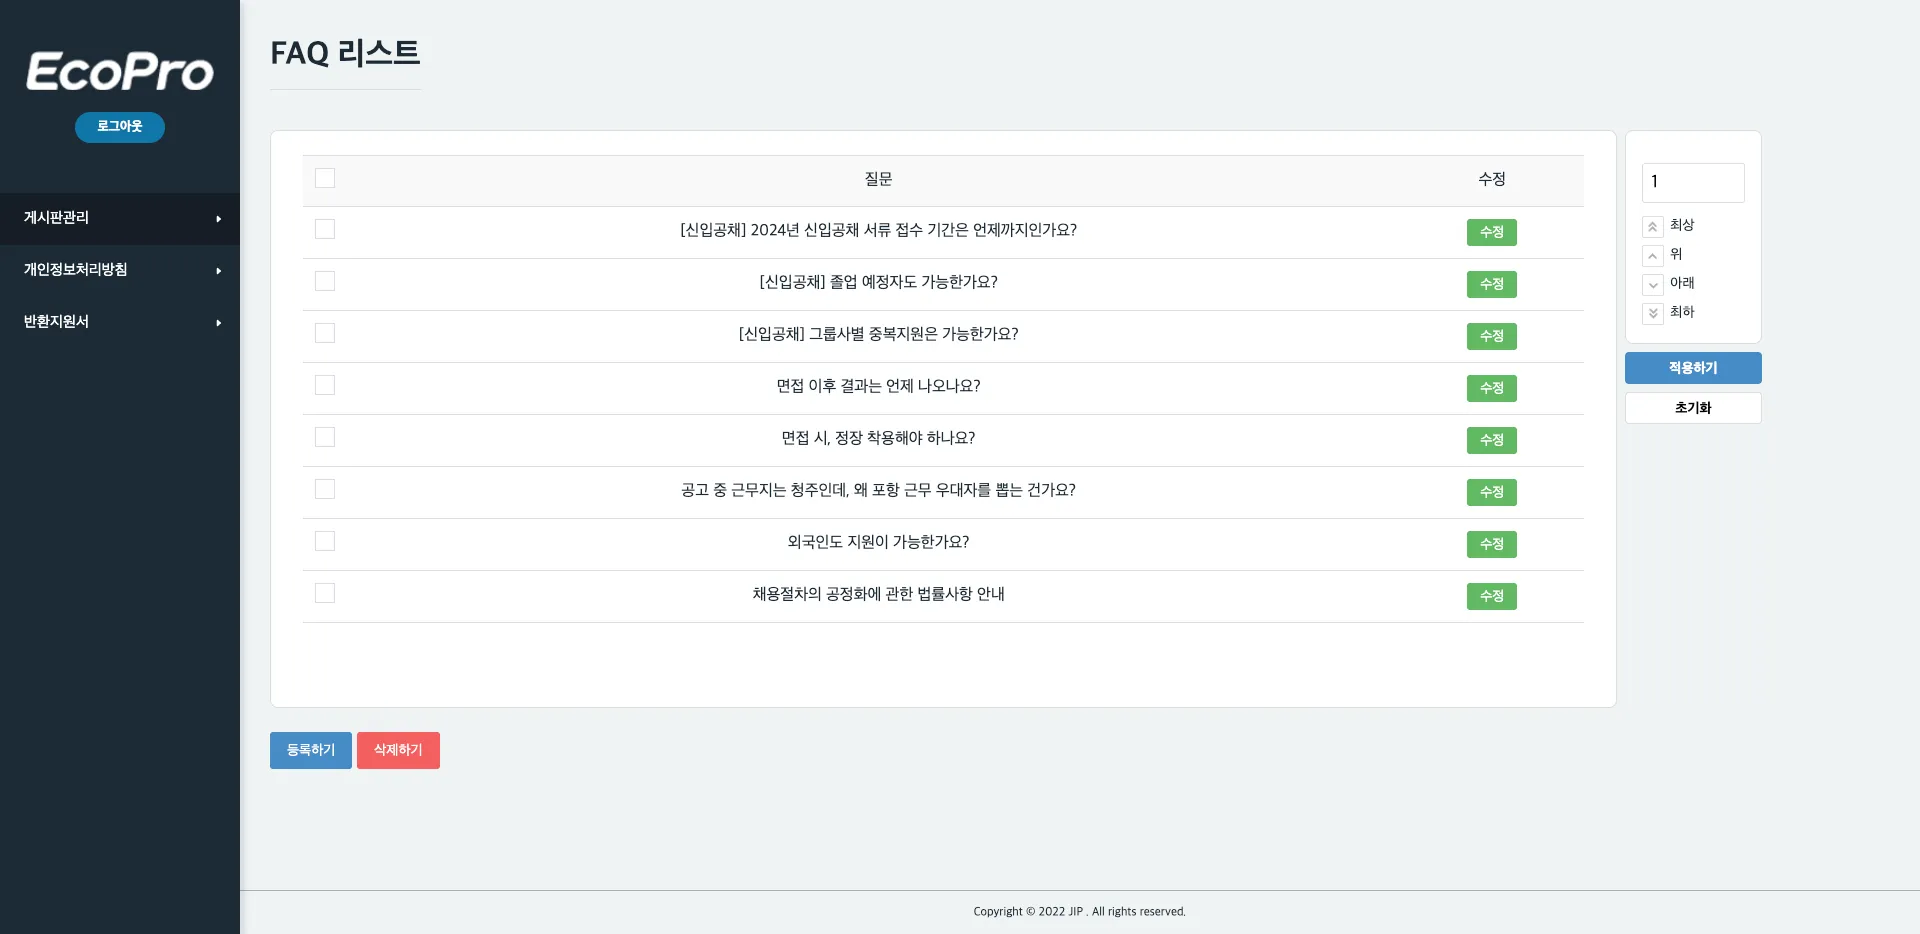The image size is (1920, 934).
Task: Focus the order number input showing 1
Action: tap(1693, 182)
